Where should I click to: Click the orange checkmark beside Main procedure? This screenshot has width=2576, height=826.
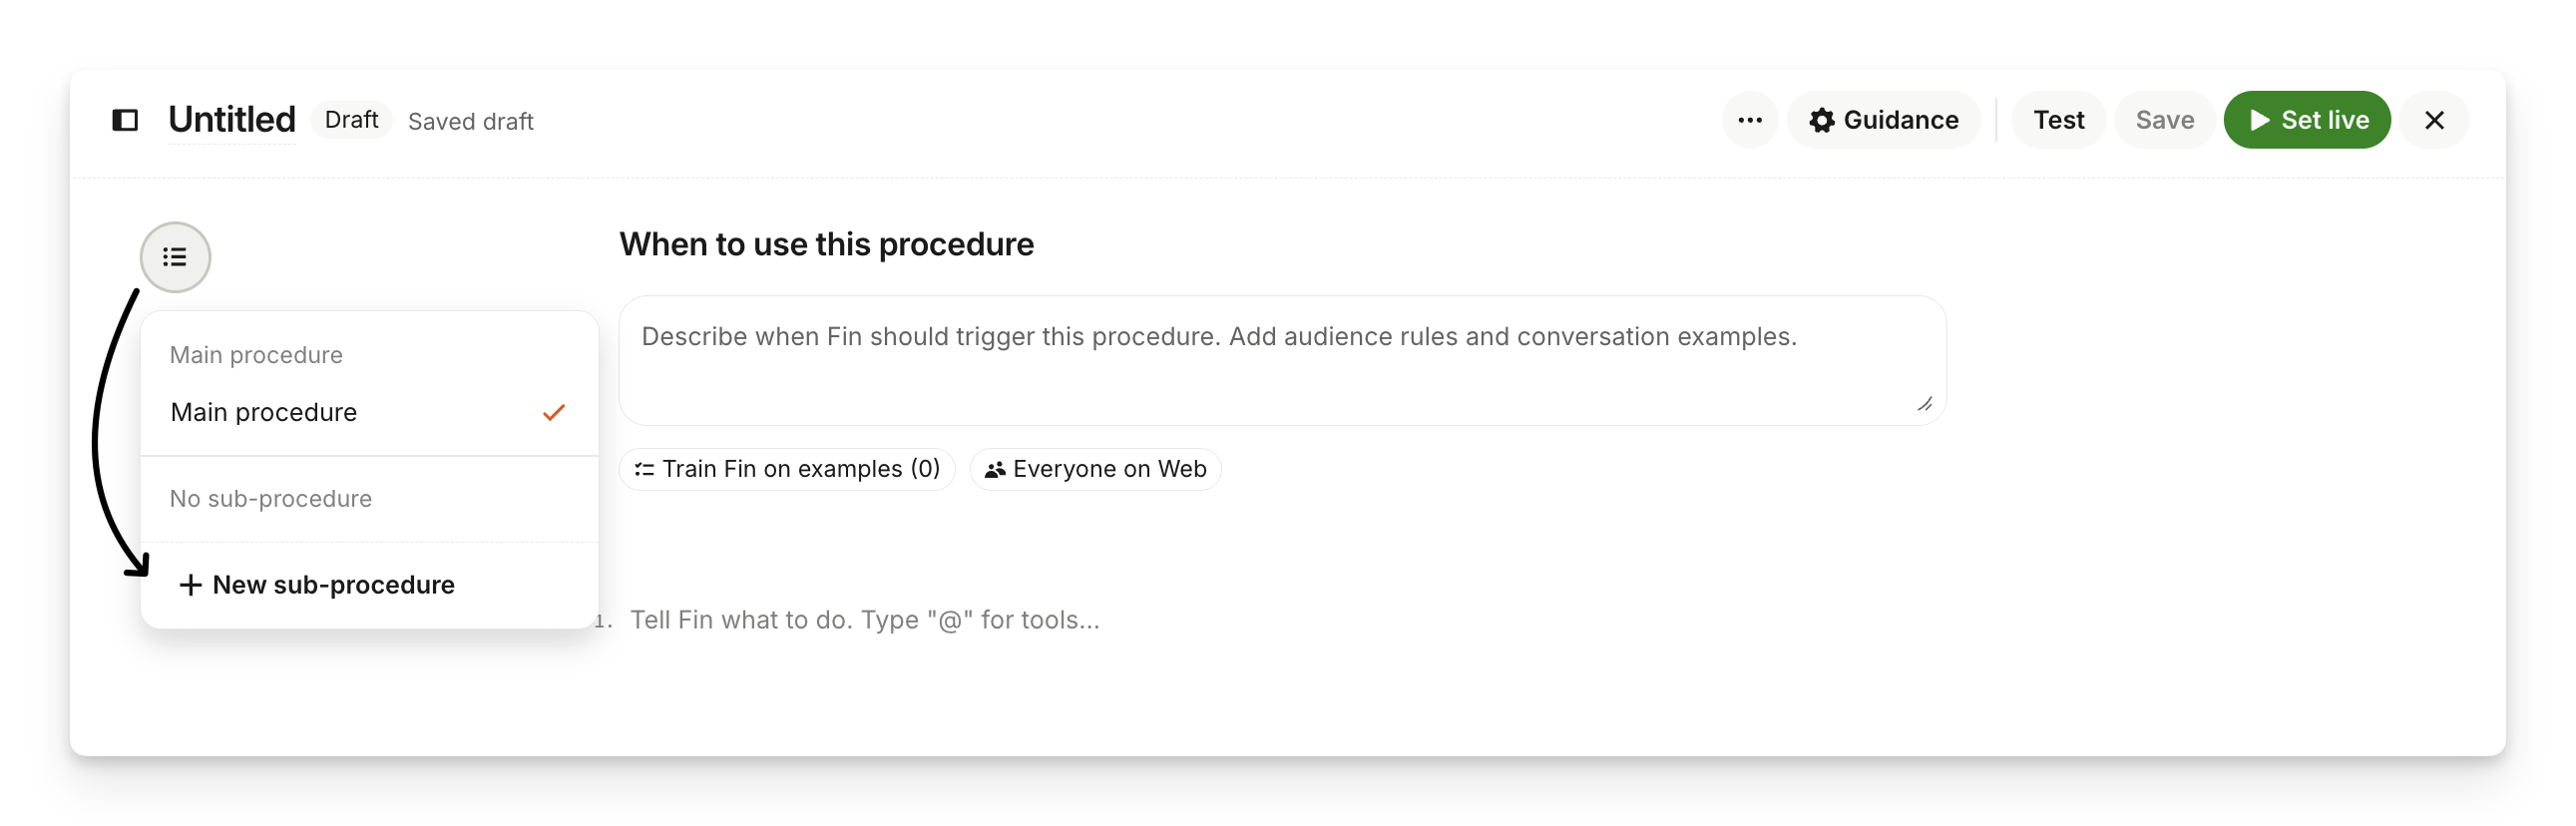pos(554,413)
